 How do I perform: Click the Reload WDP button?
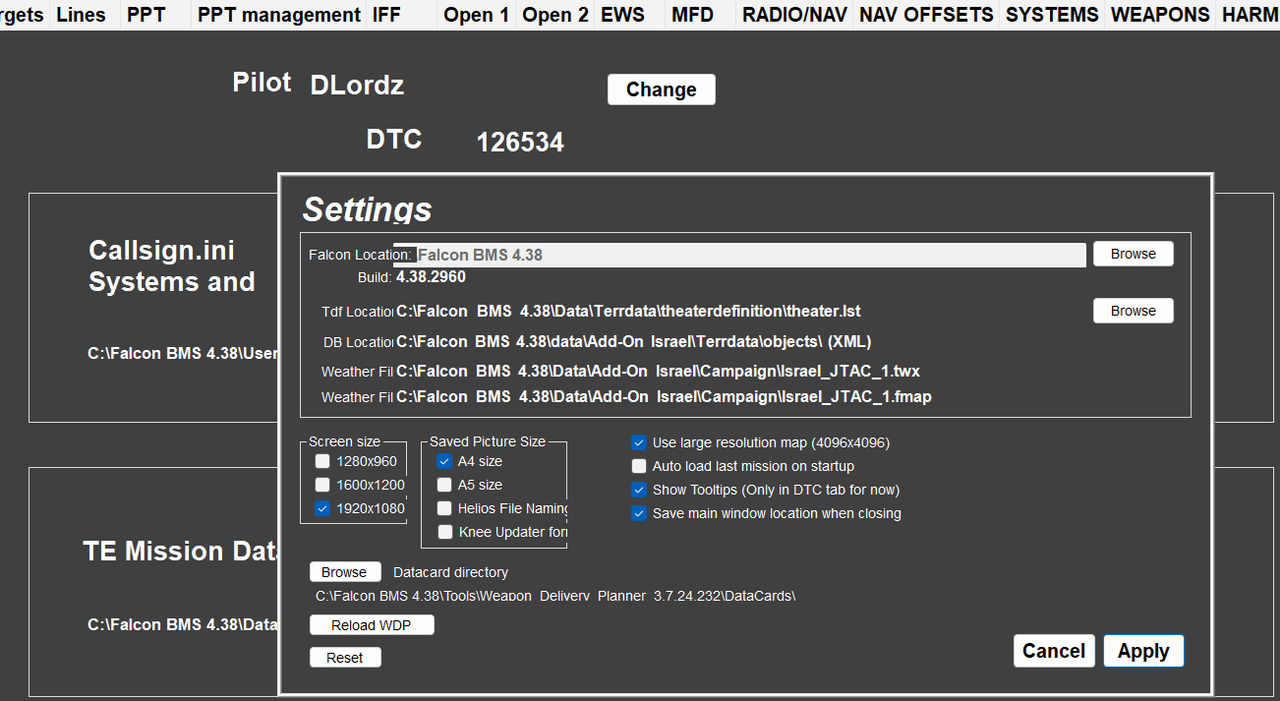point(372,625)
